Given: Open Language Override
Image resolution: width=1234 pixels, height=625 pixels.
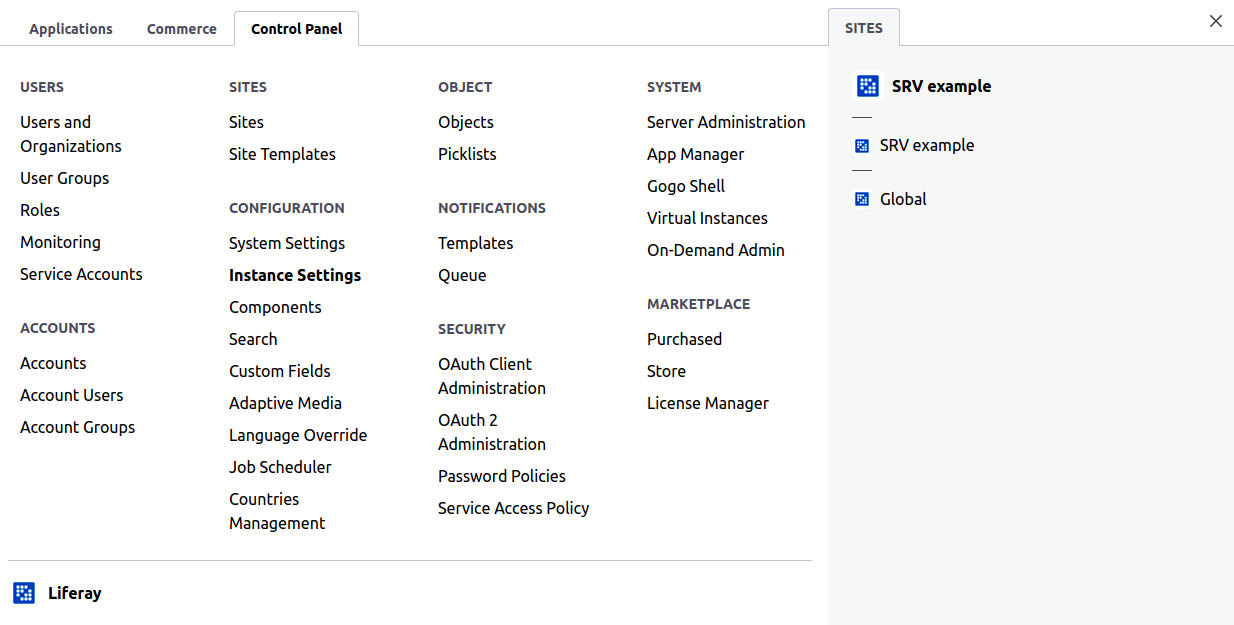Looking at the screenshot, I should [298, 435].
